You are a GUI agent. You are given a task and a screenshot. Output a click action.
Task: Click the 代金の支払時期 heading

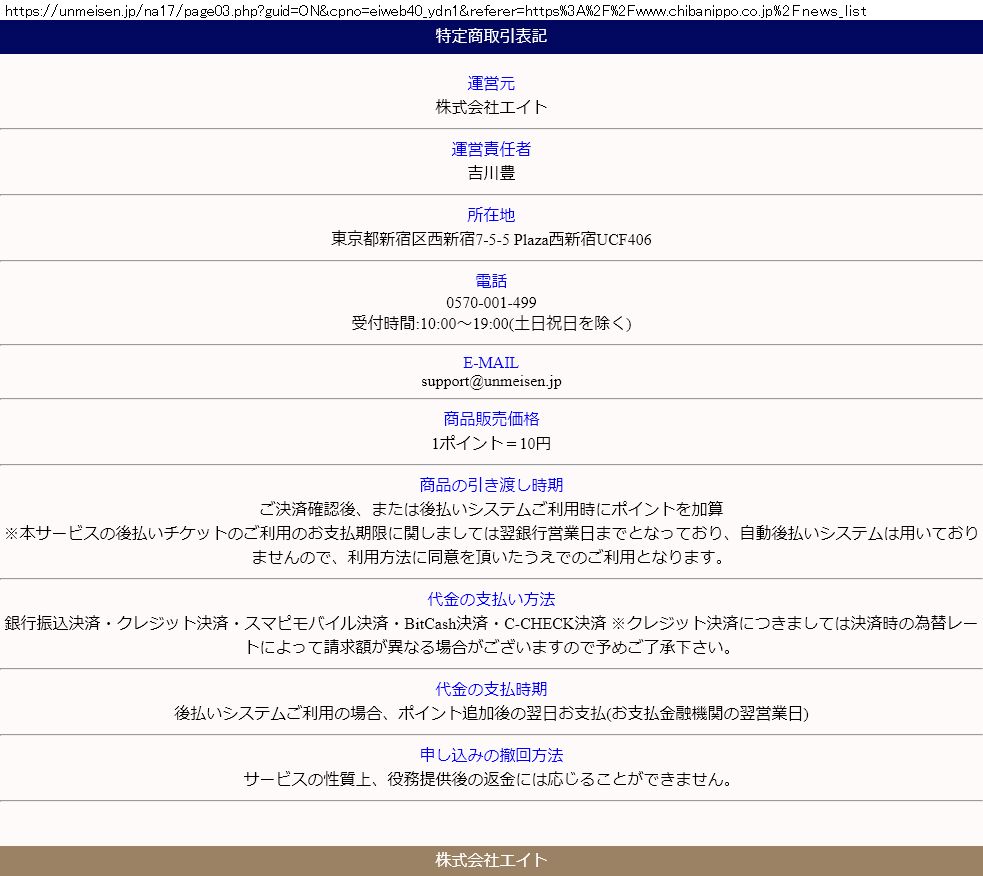pos(491,690)
